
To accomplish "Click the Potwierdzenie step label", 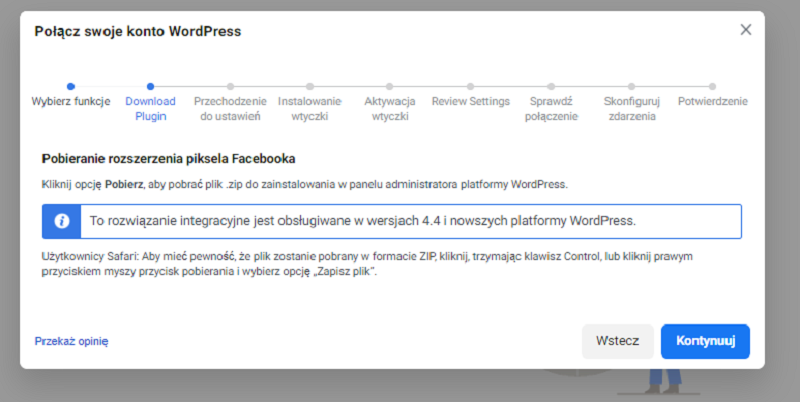I will tap(713, 102).
